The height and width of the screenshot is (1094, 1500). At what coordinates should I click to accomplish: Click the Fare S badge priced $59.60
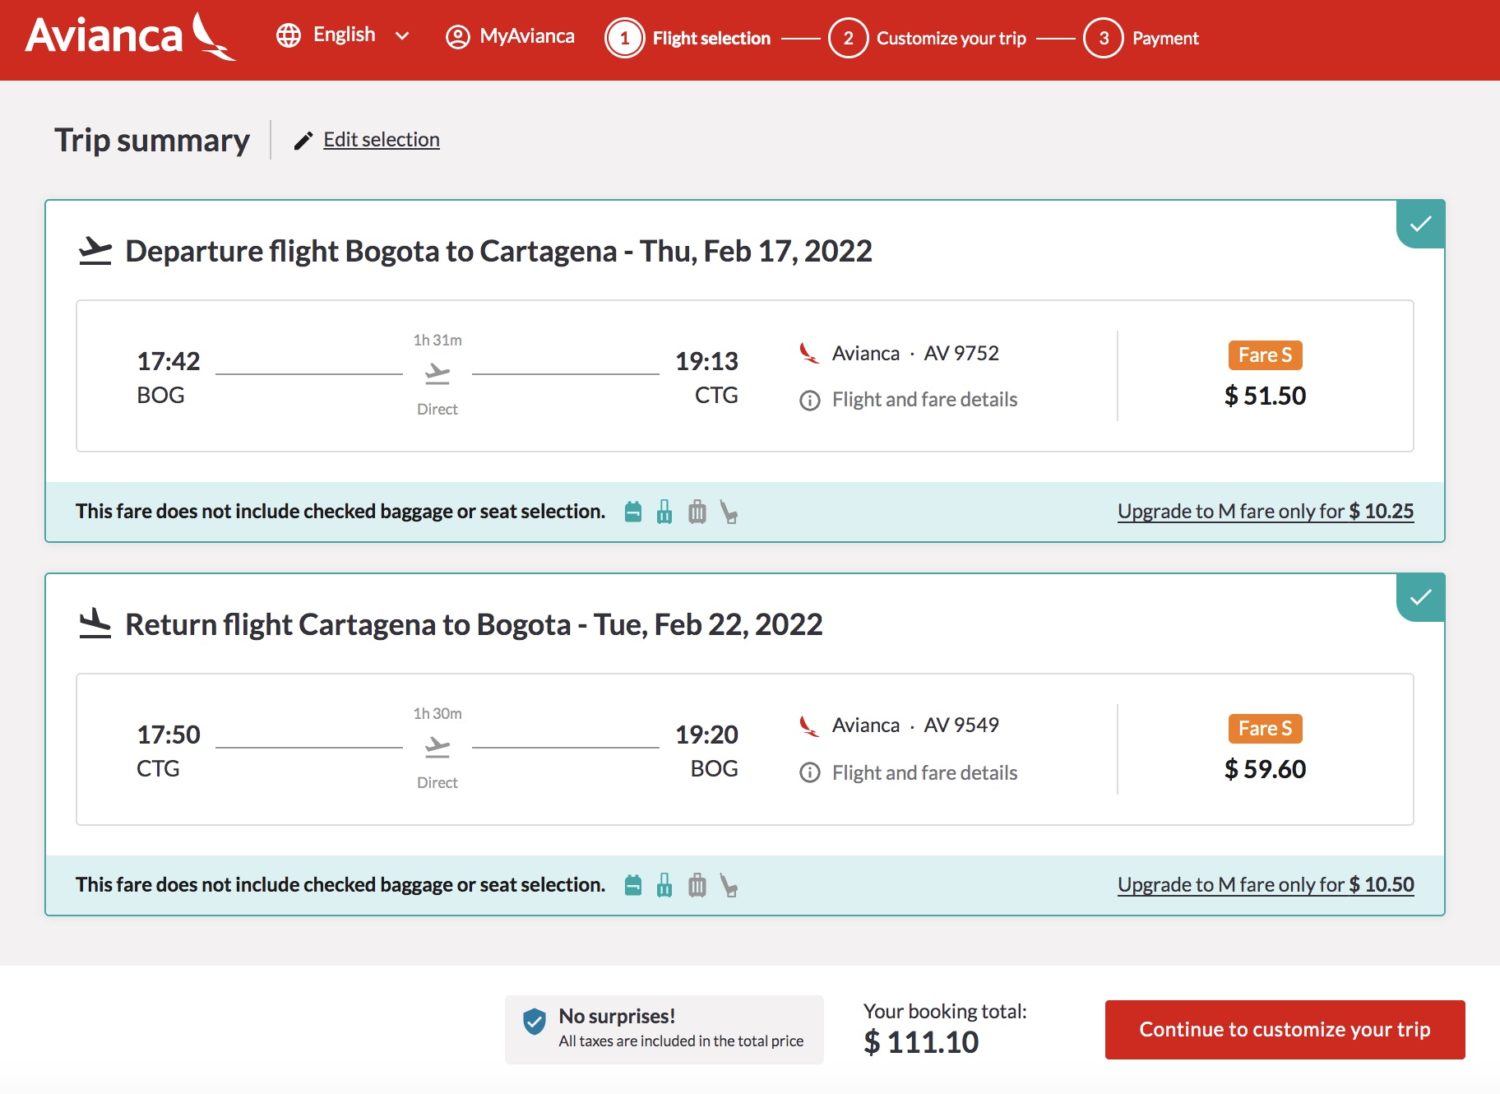pyautogui.click(x=1265, y=729)
